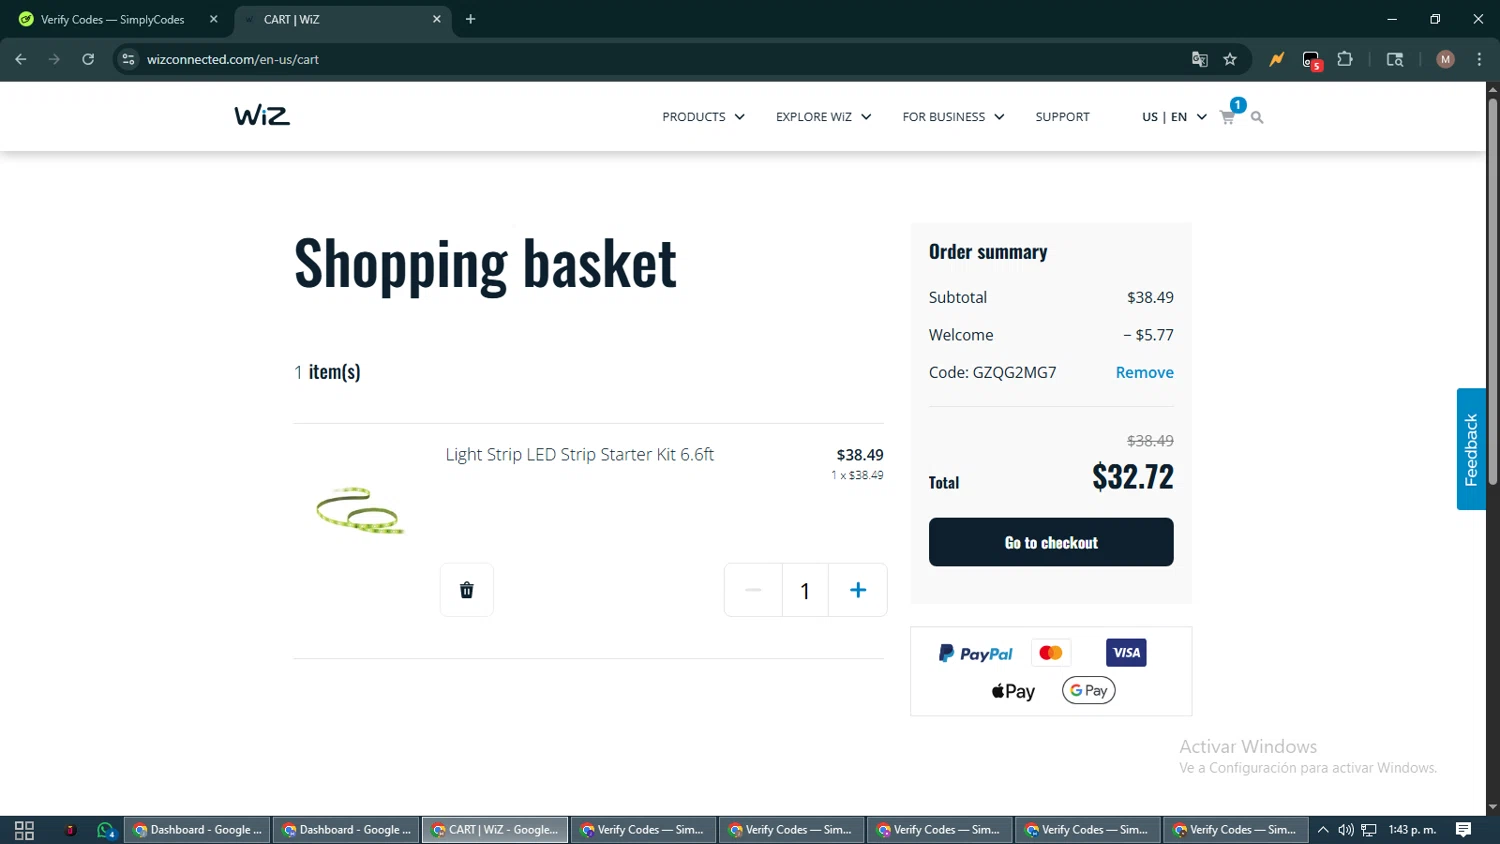Open the Chrome profile avatar M
Image resolution: width=1500 pixels, height=844 pixels.
coord(1445,59)
